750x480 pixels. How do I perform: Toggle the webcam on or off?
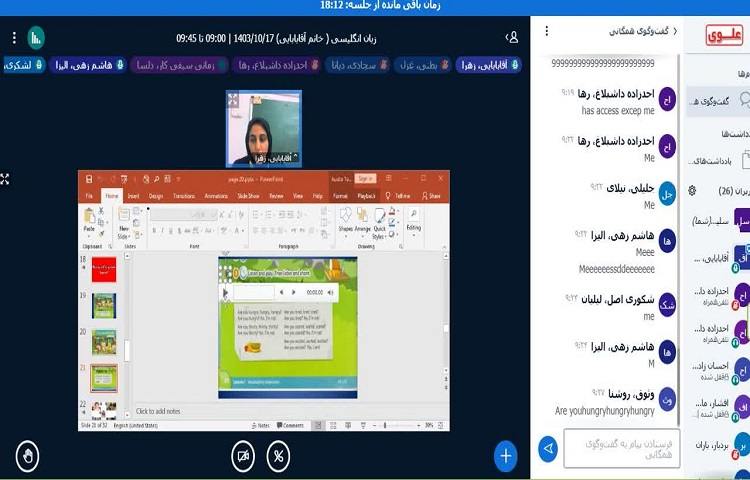(x=242, y=456)
